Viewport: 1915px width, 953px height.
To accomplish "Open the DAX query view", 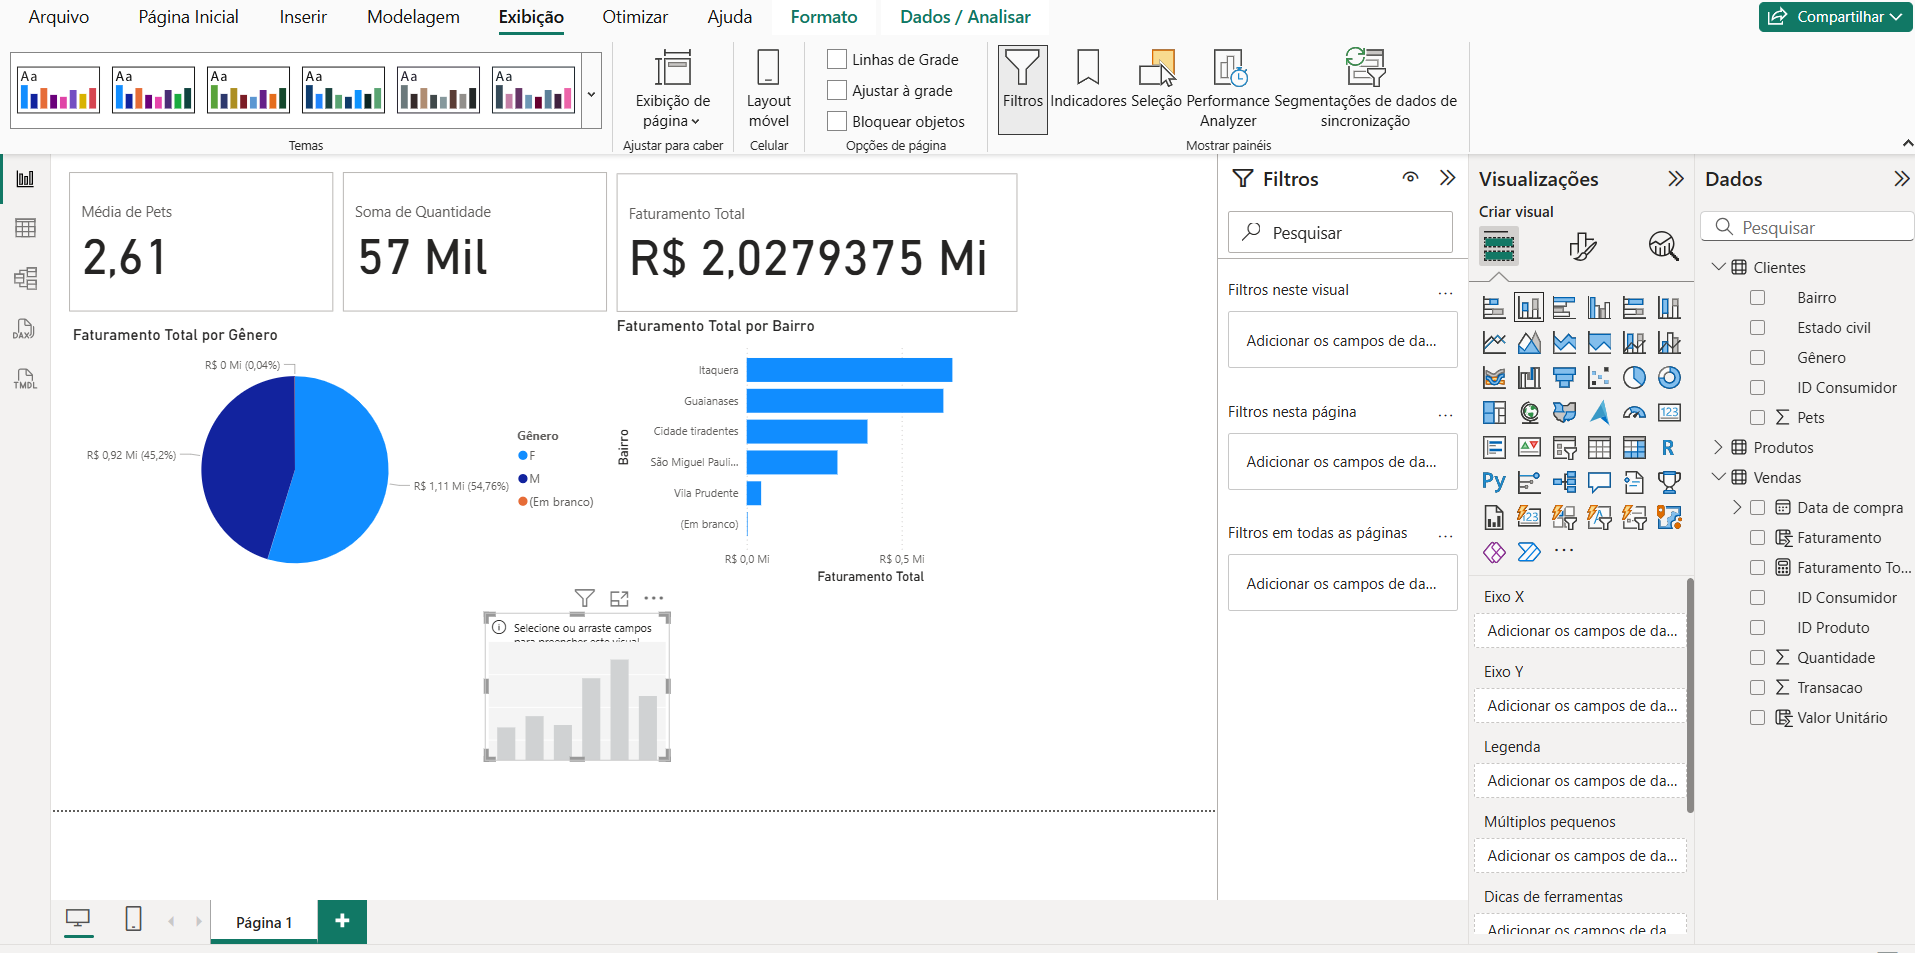I will click(26, 329).
